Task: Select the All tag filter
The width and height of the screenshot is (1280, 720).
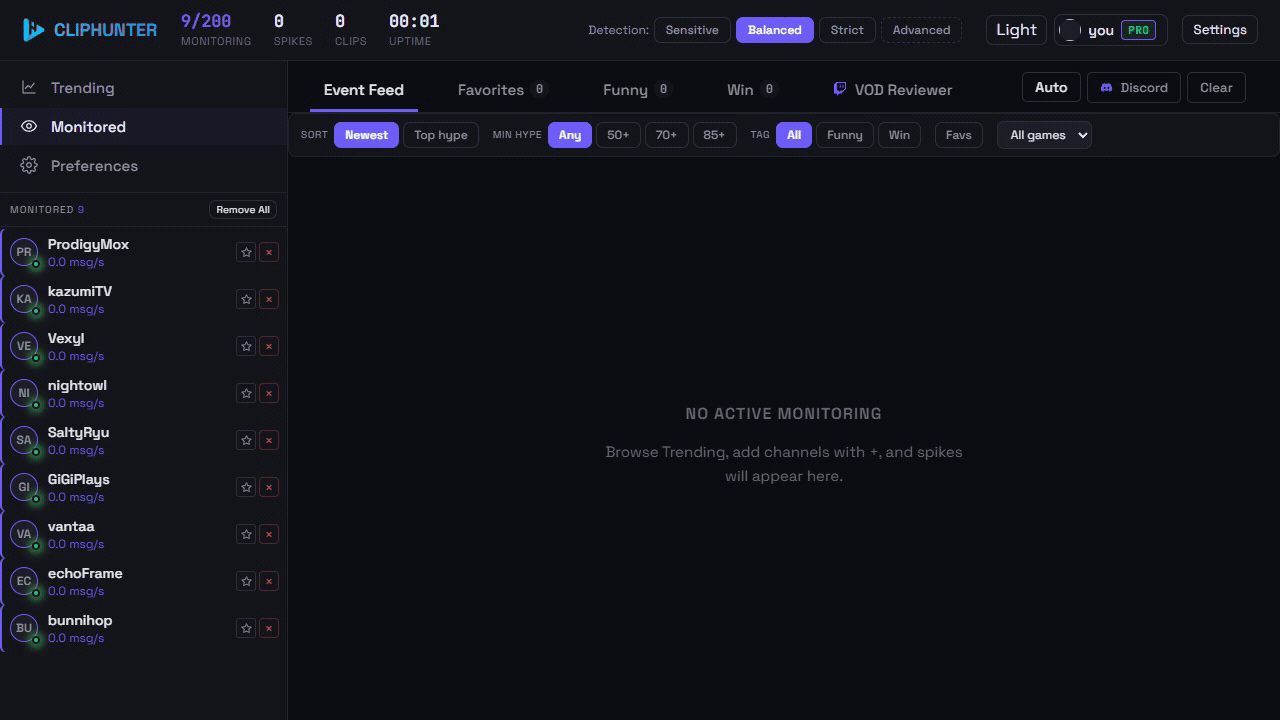Action: tap(794, 135)
